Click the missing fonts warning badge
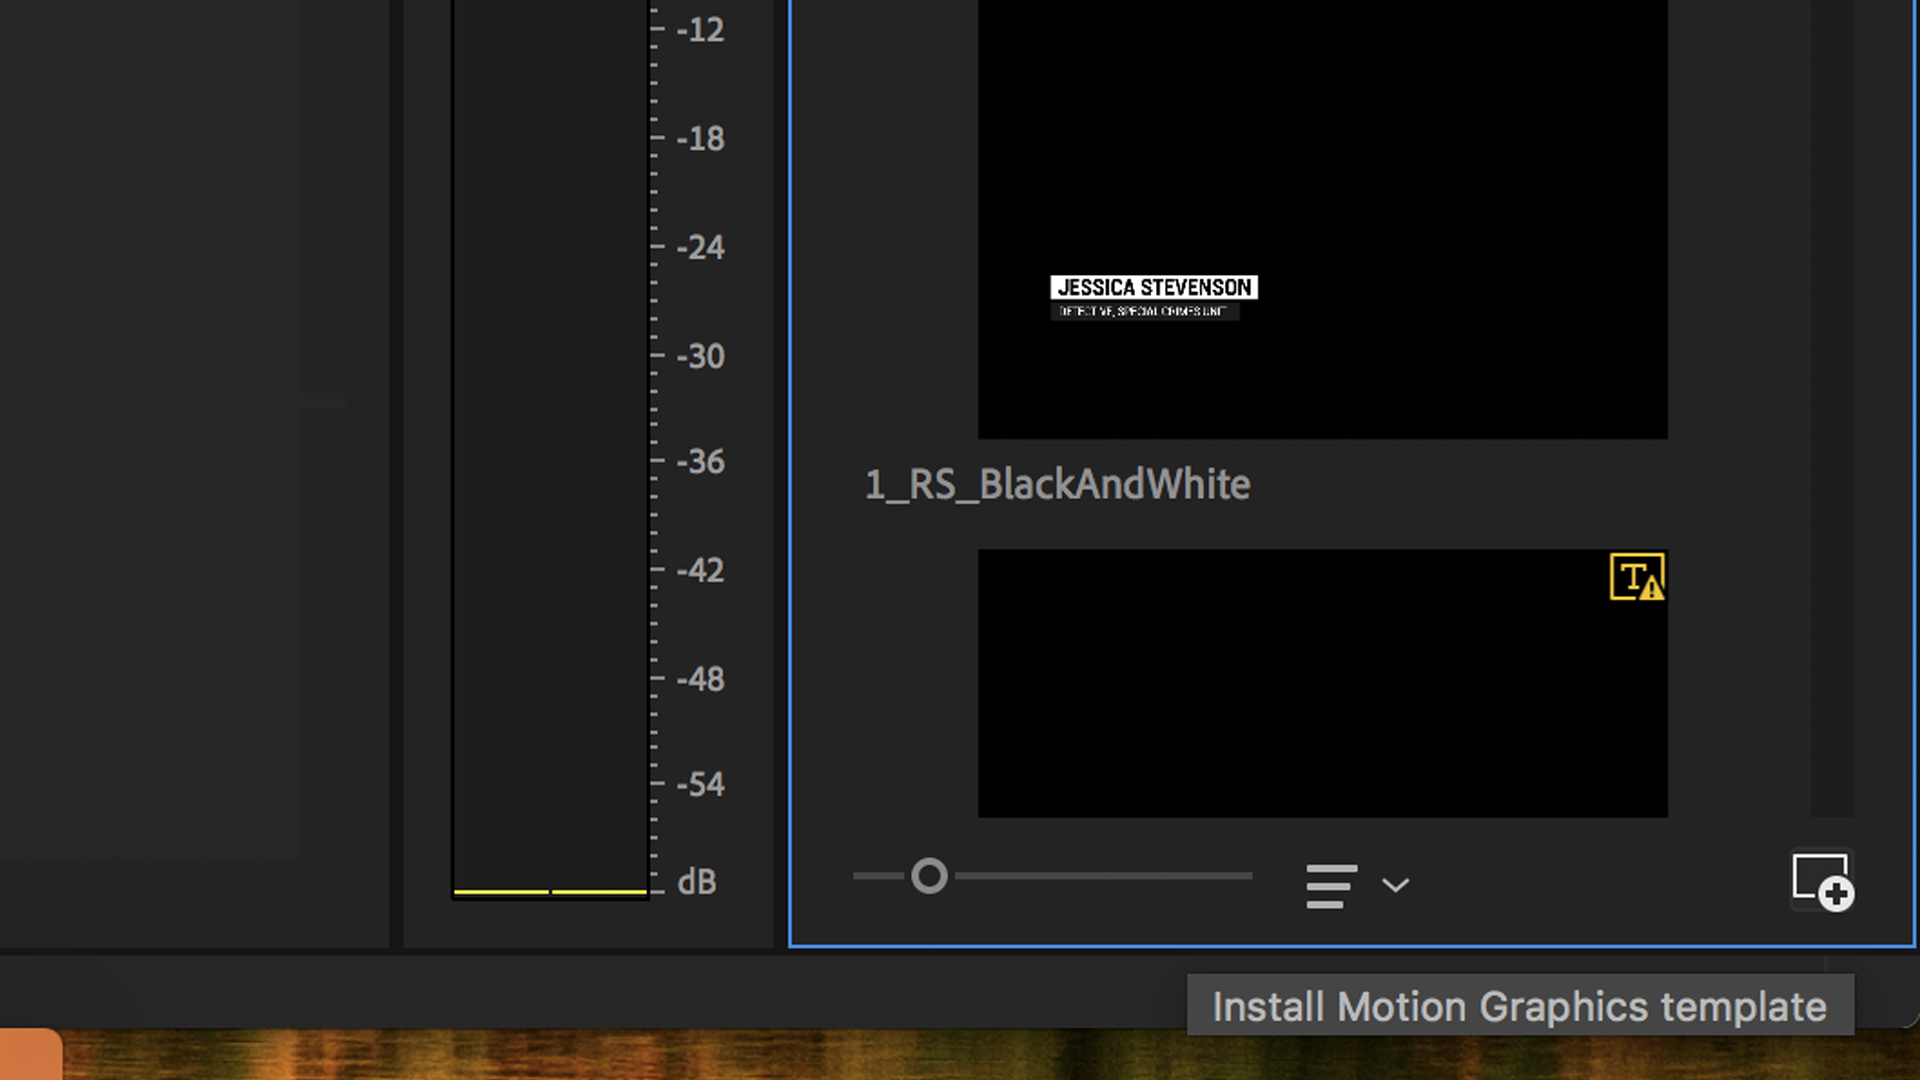Viewport: 1920px width, 1080px height. tap(1637, 576)
